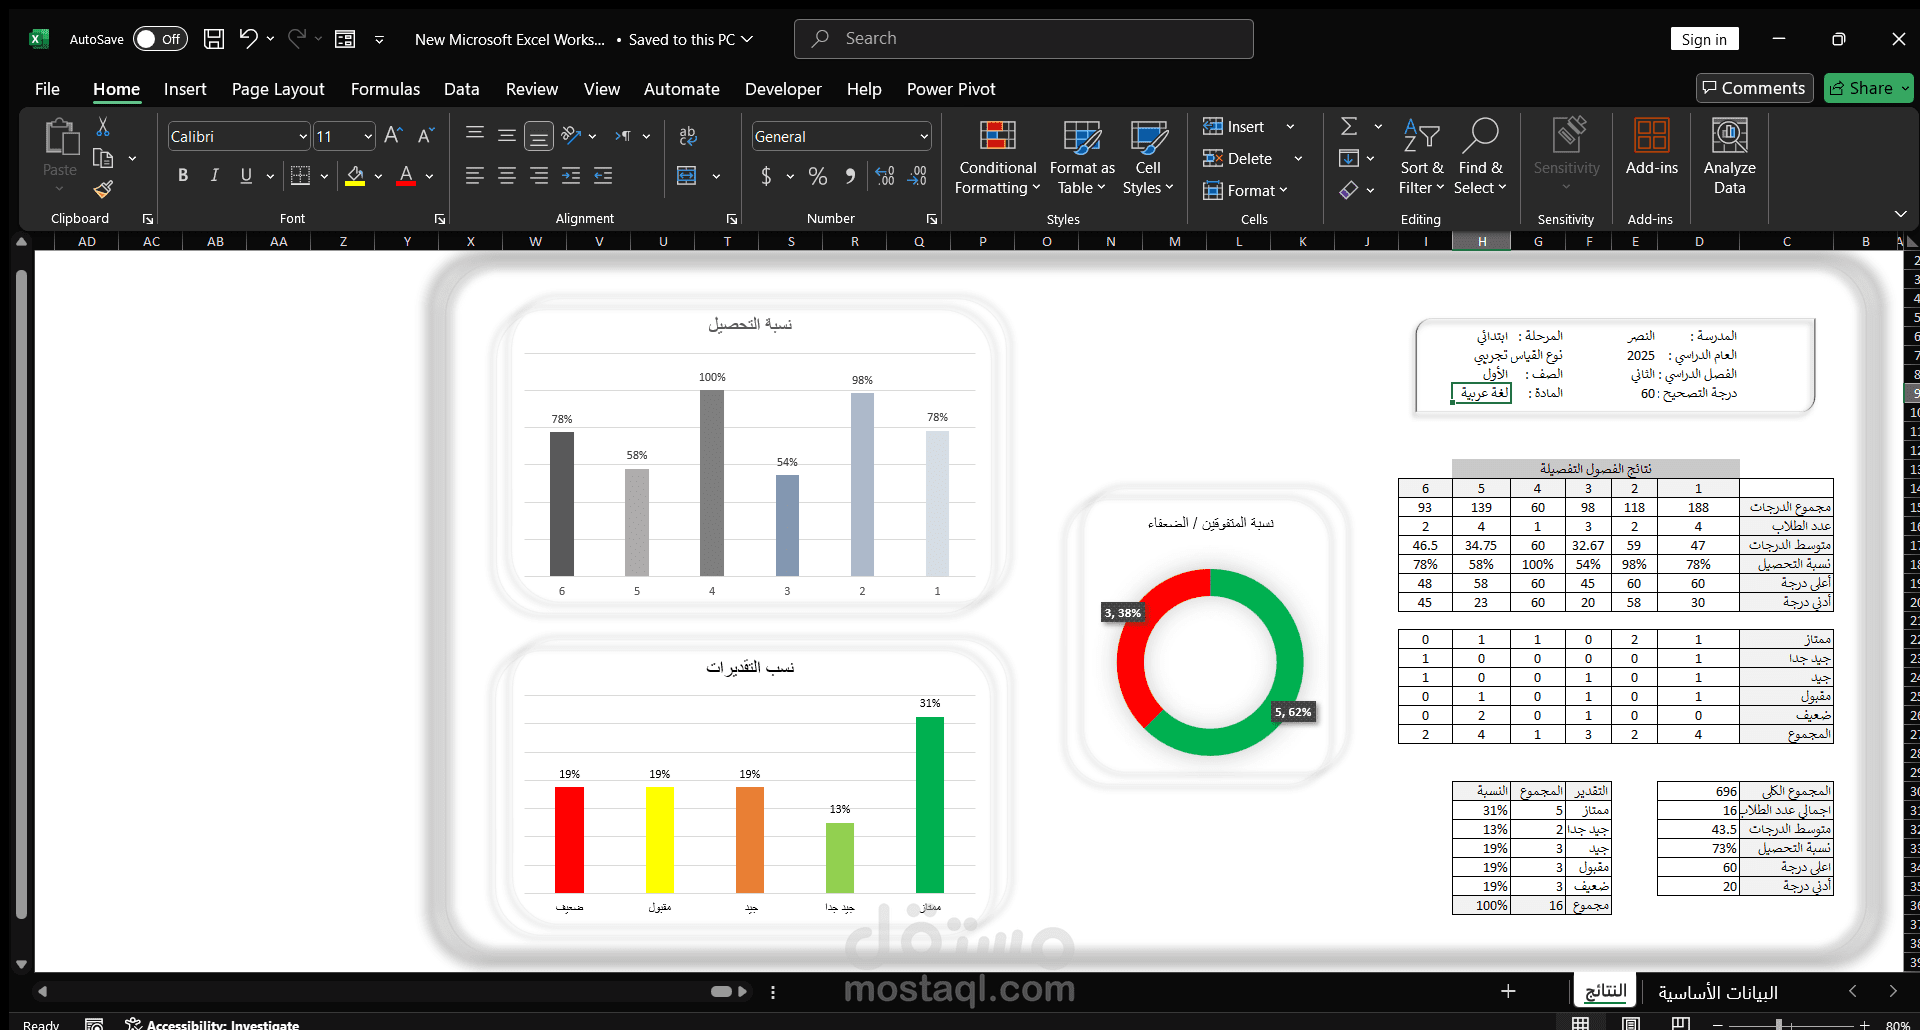Click the Save icon in title bar
This screenshot has height=1030, width=1920.
(x=214, y=39)
